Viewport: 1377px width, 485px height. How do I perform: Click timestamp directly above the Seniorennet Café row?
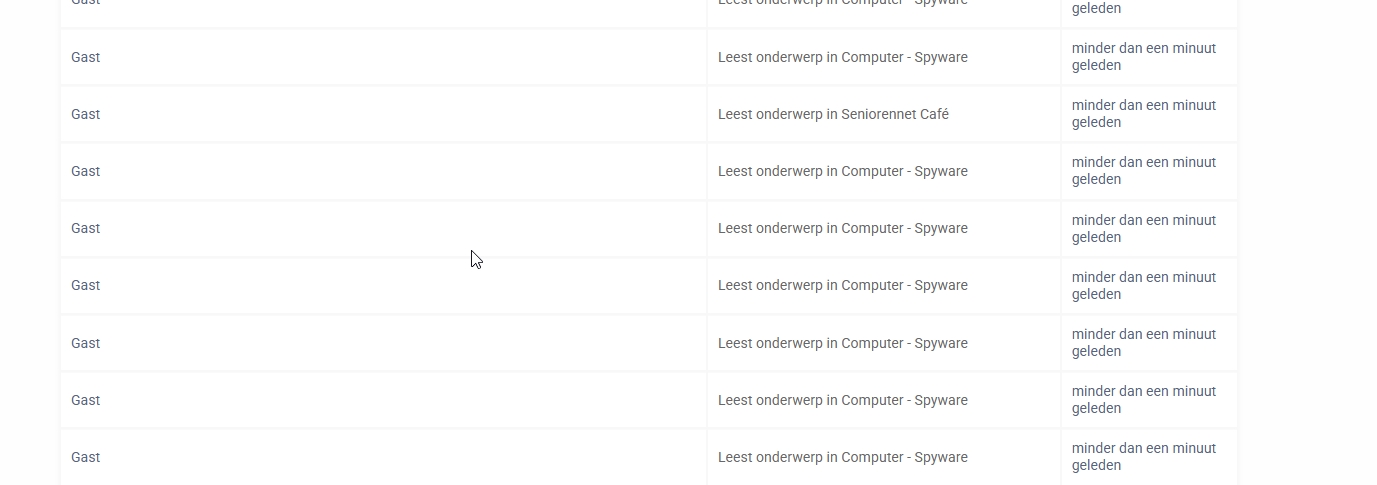pos(1143,57)
